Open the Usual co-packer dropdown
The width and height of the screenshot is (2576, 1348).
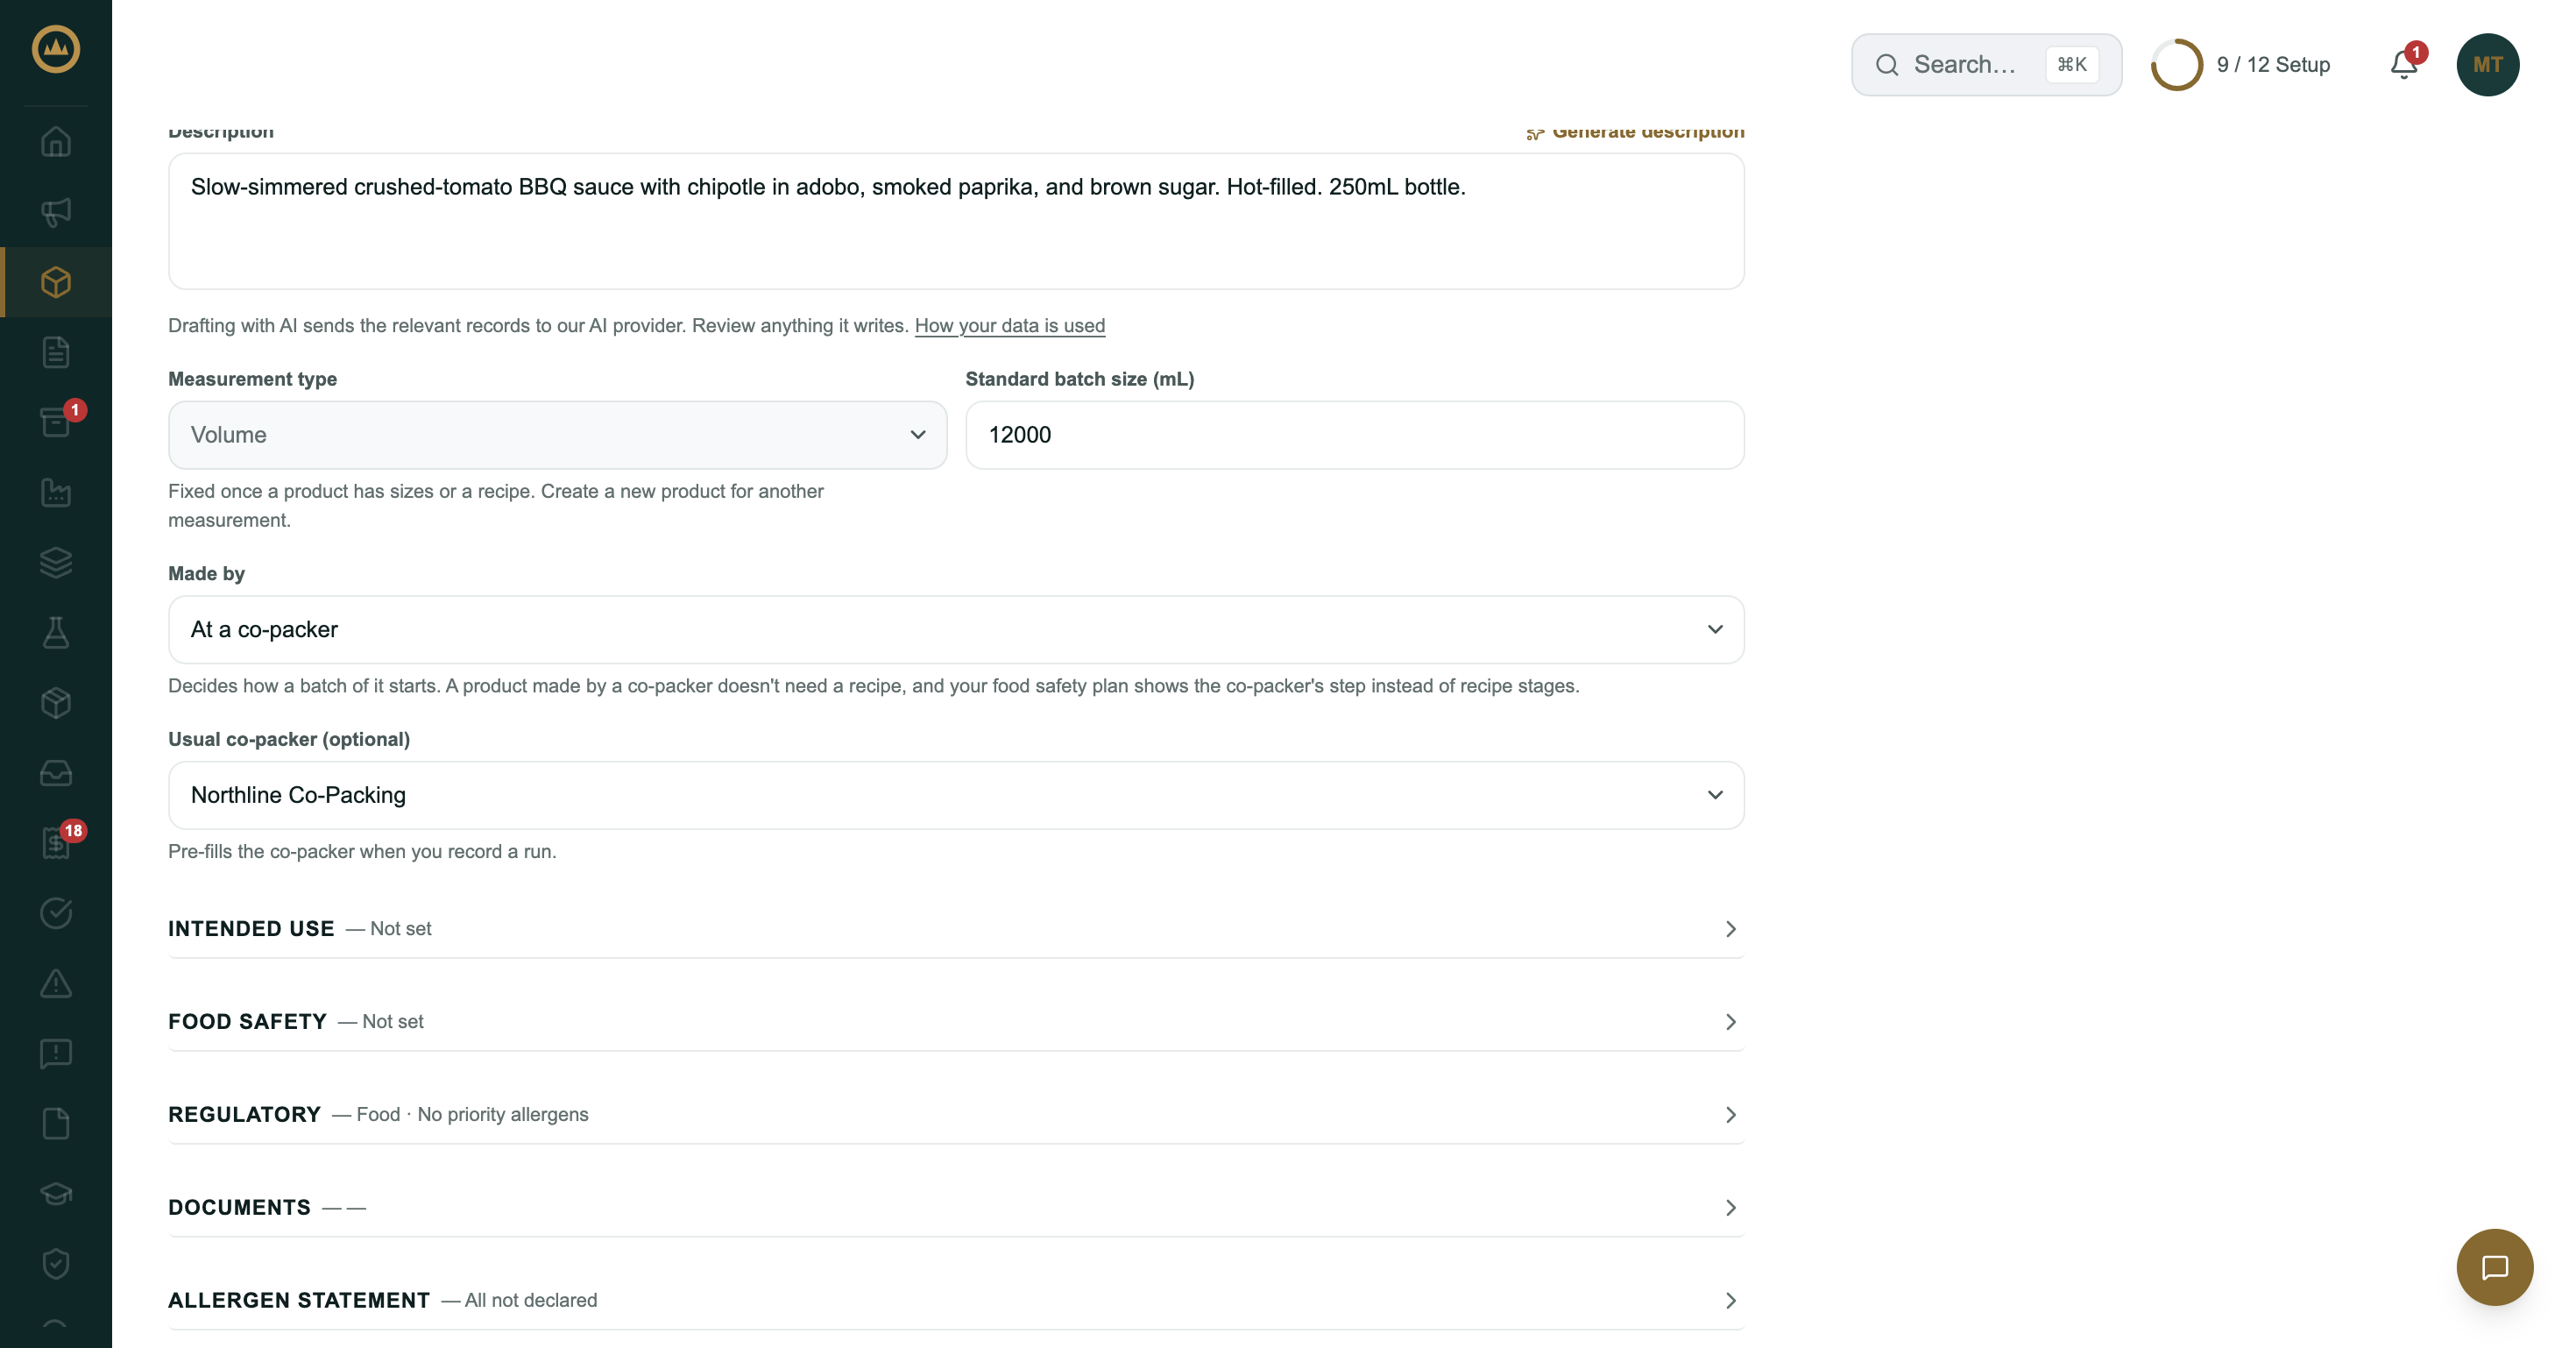[x=956, y=795]
